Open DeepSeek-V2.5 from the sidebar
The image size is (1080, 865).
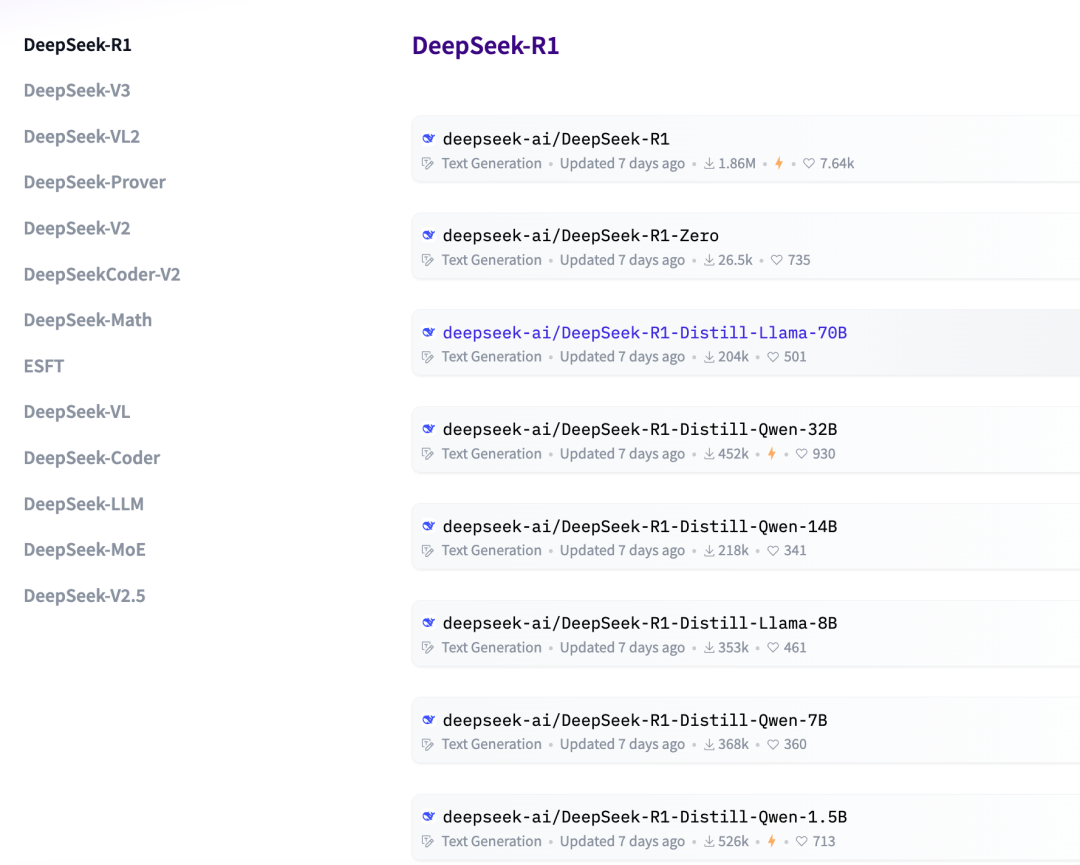click(84, 595)
